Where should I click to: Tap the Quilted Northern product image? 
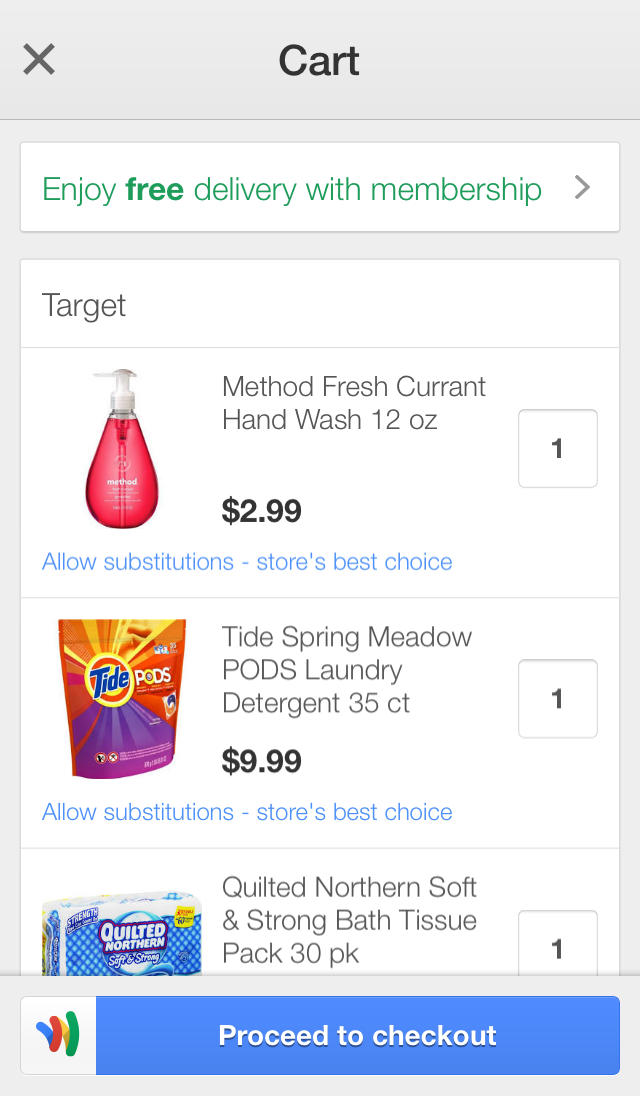tap(122, 932)
